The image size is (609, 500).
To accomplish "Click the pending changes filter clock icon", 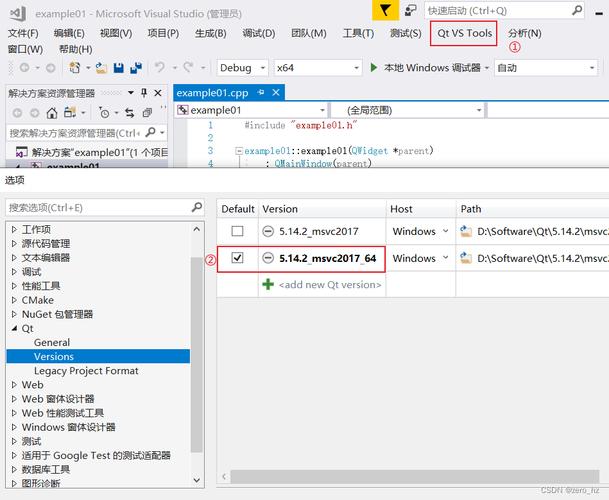I will tap(104, 113).
